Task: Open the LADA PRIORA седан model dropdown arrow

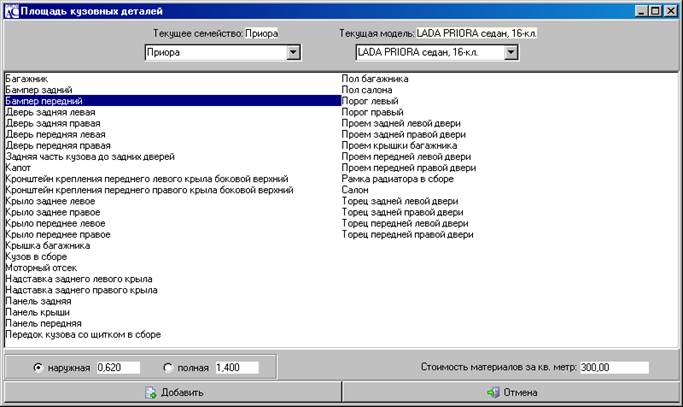Action: (x=511, y=53)
